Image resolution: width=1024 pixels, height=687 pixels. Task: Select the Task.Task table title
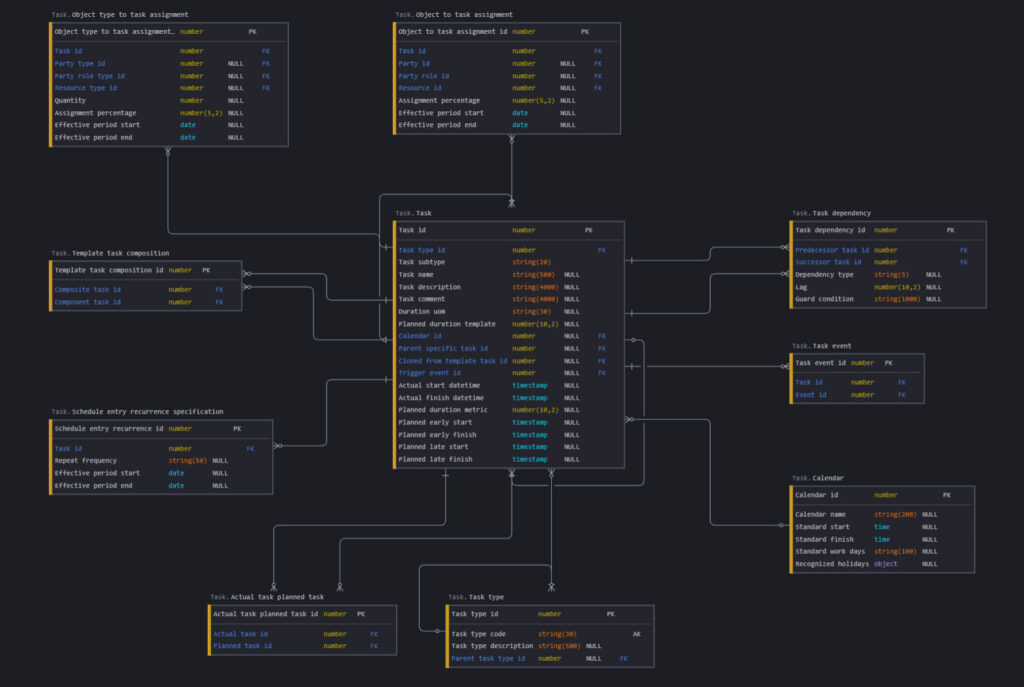tap(413, 213)
